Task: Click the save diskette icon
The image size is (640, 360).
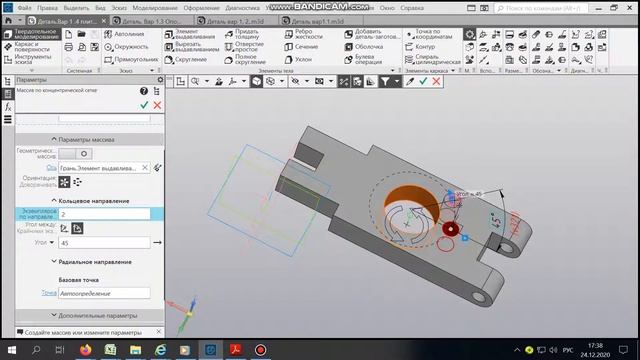Action: click(x=95, y=47)
